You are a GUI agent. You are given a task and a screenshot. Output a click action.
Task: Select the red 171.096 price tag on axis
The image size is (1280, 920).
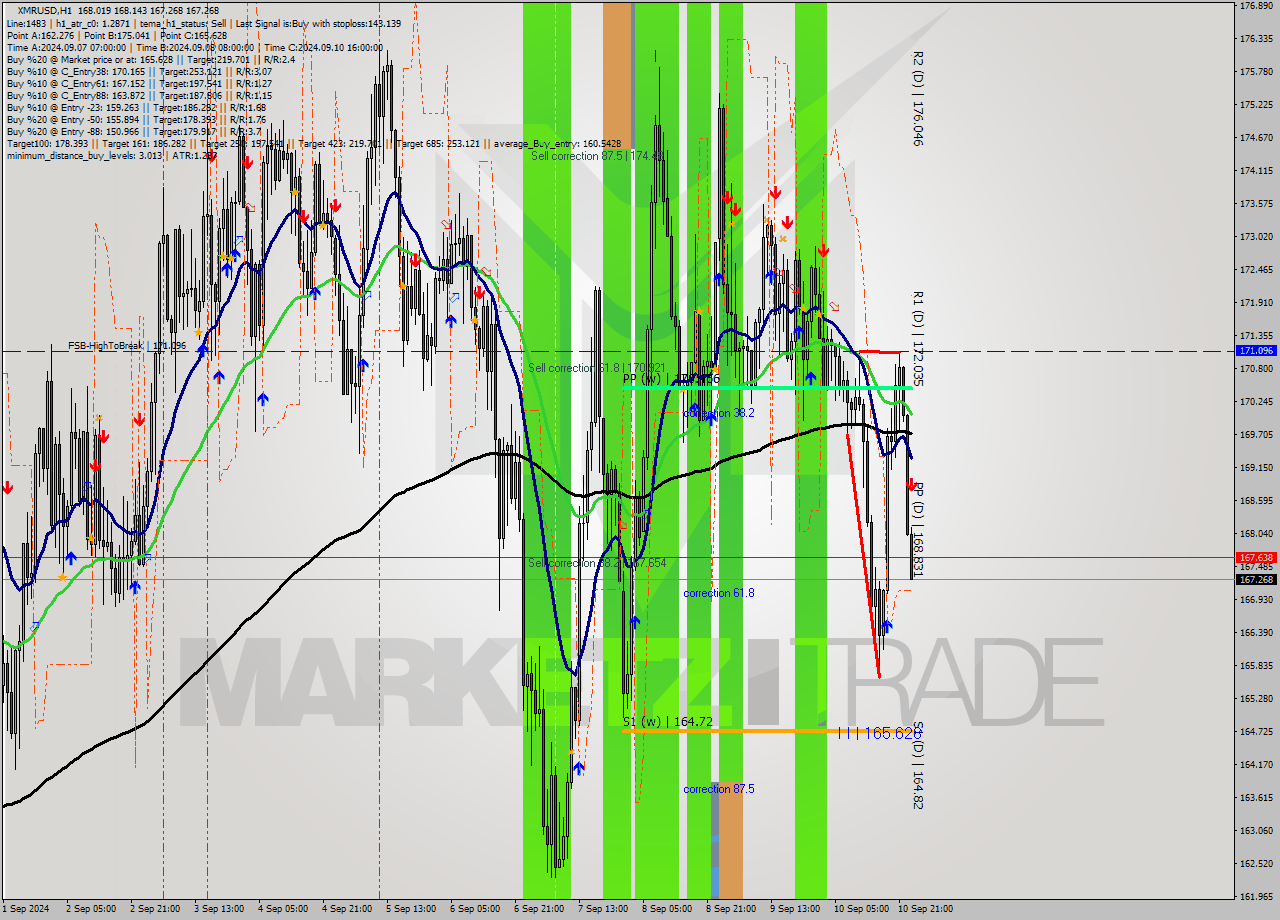pyautogui.click(x=1256, y=351)
